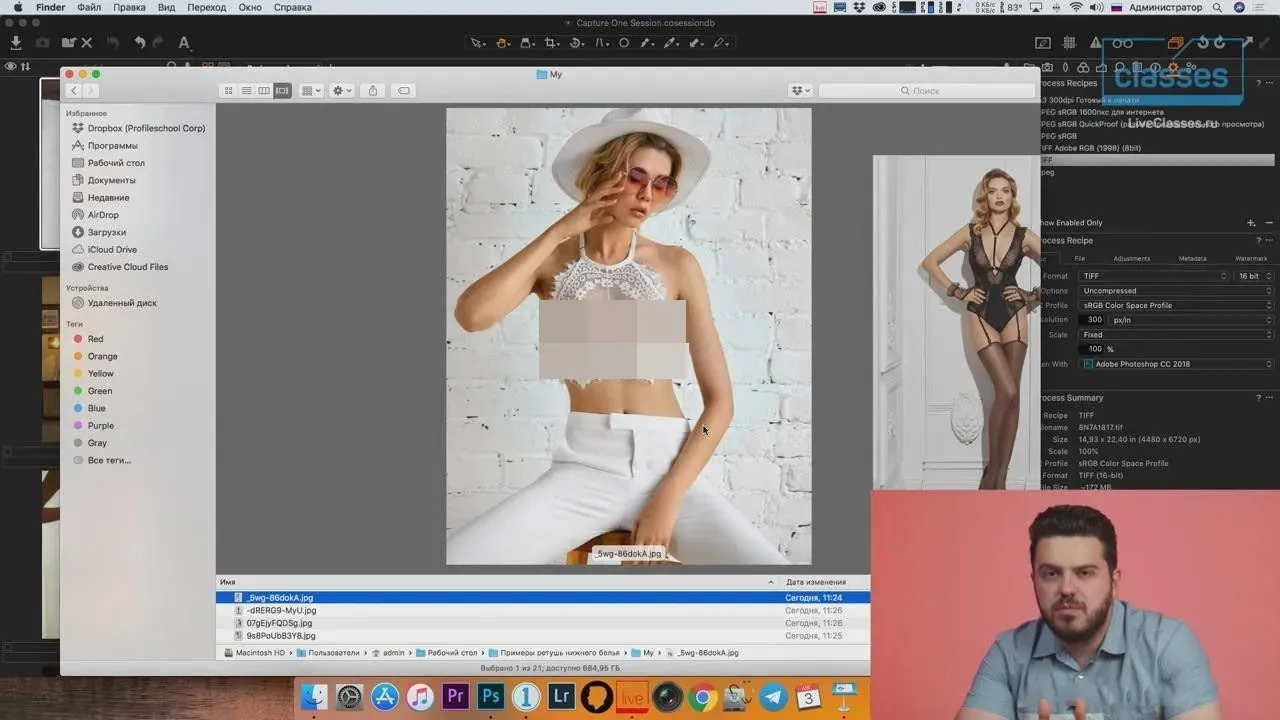This screenshot has height=720, width=1280.
Task: Open the Finder arrange-by grouping dropdown
Action: coord(312,91)
